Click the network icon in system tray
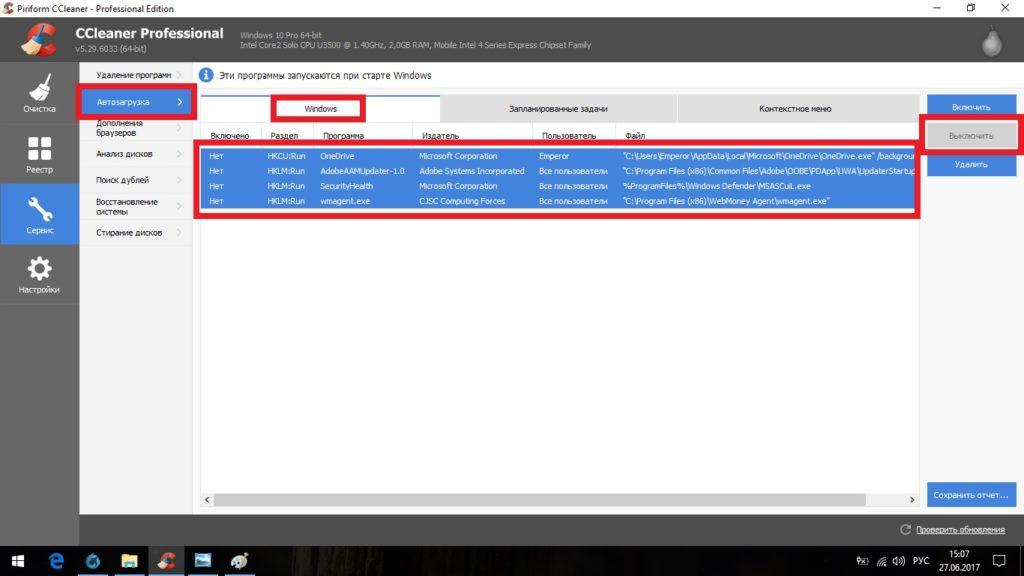Screen dimensions: 1024x576 coord(882,561)
